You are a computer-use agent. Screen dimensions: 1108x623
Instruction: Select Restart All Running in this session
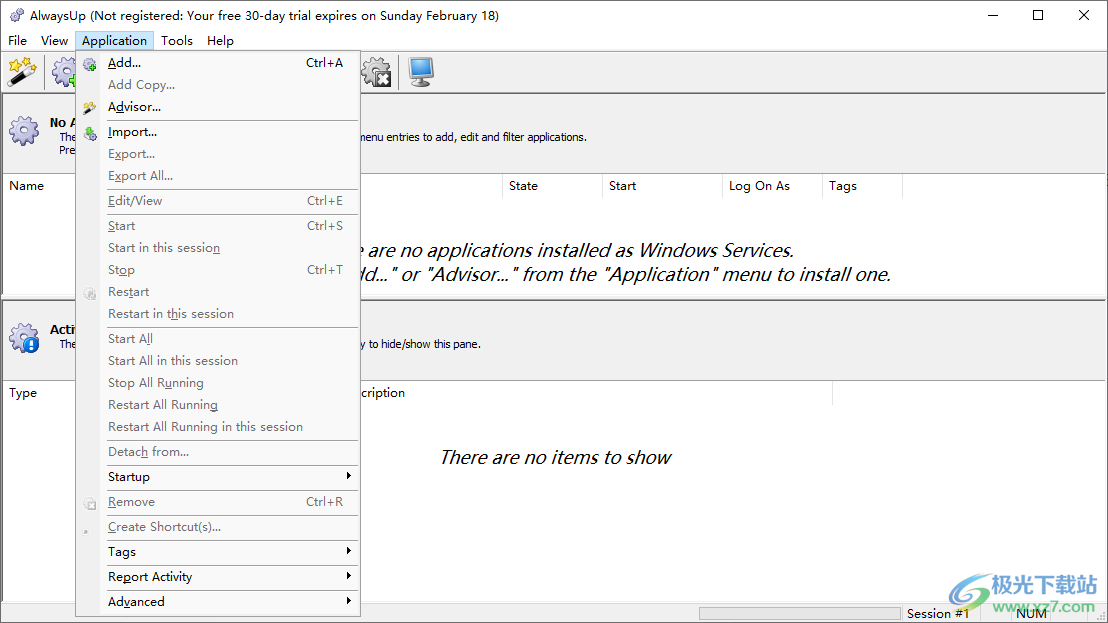pyautogui.click(x=218, y=427)
